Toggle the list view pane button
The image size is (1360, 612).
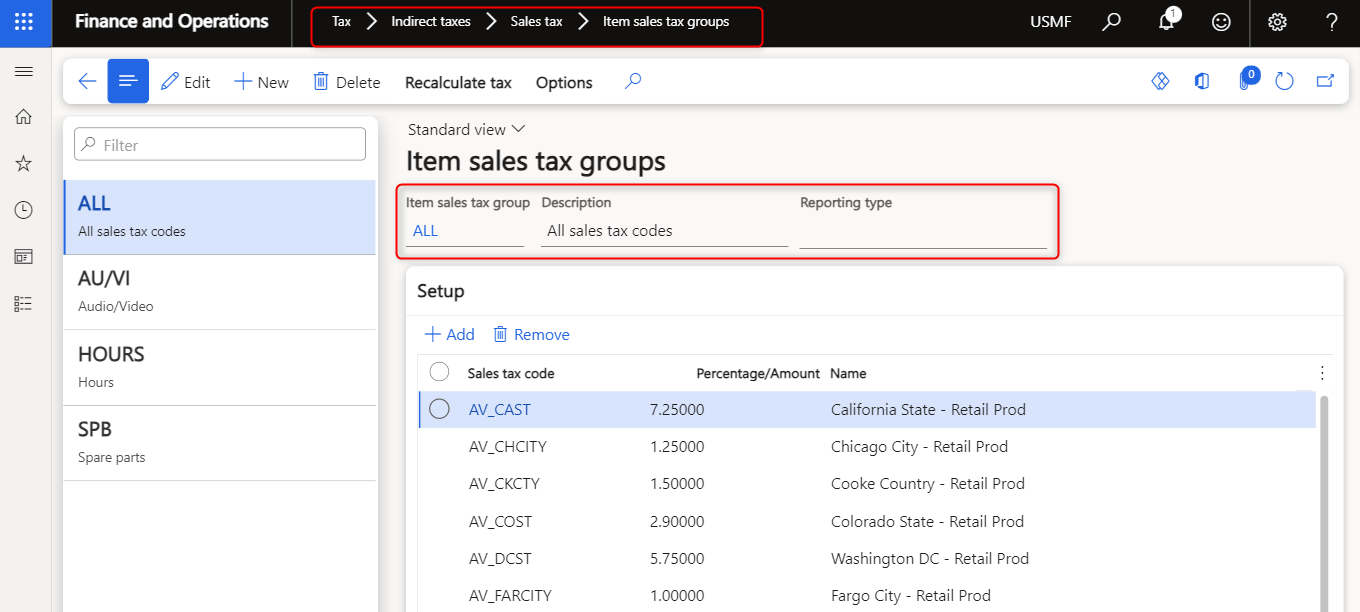(128, 81)
